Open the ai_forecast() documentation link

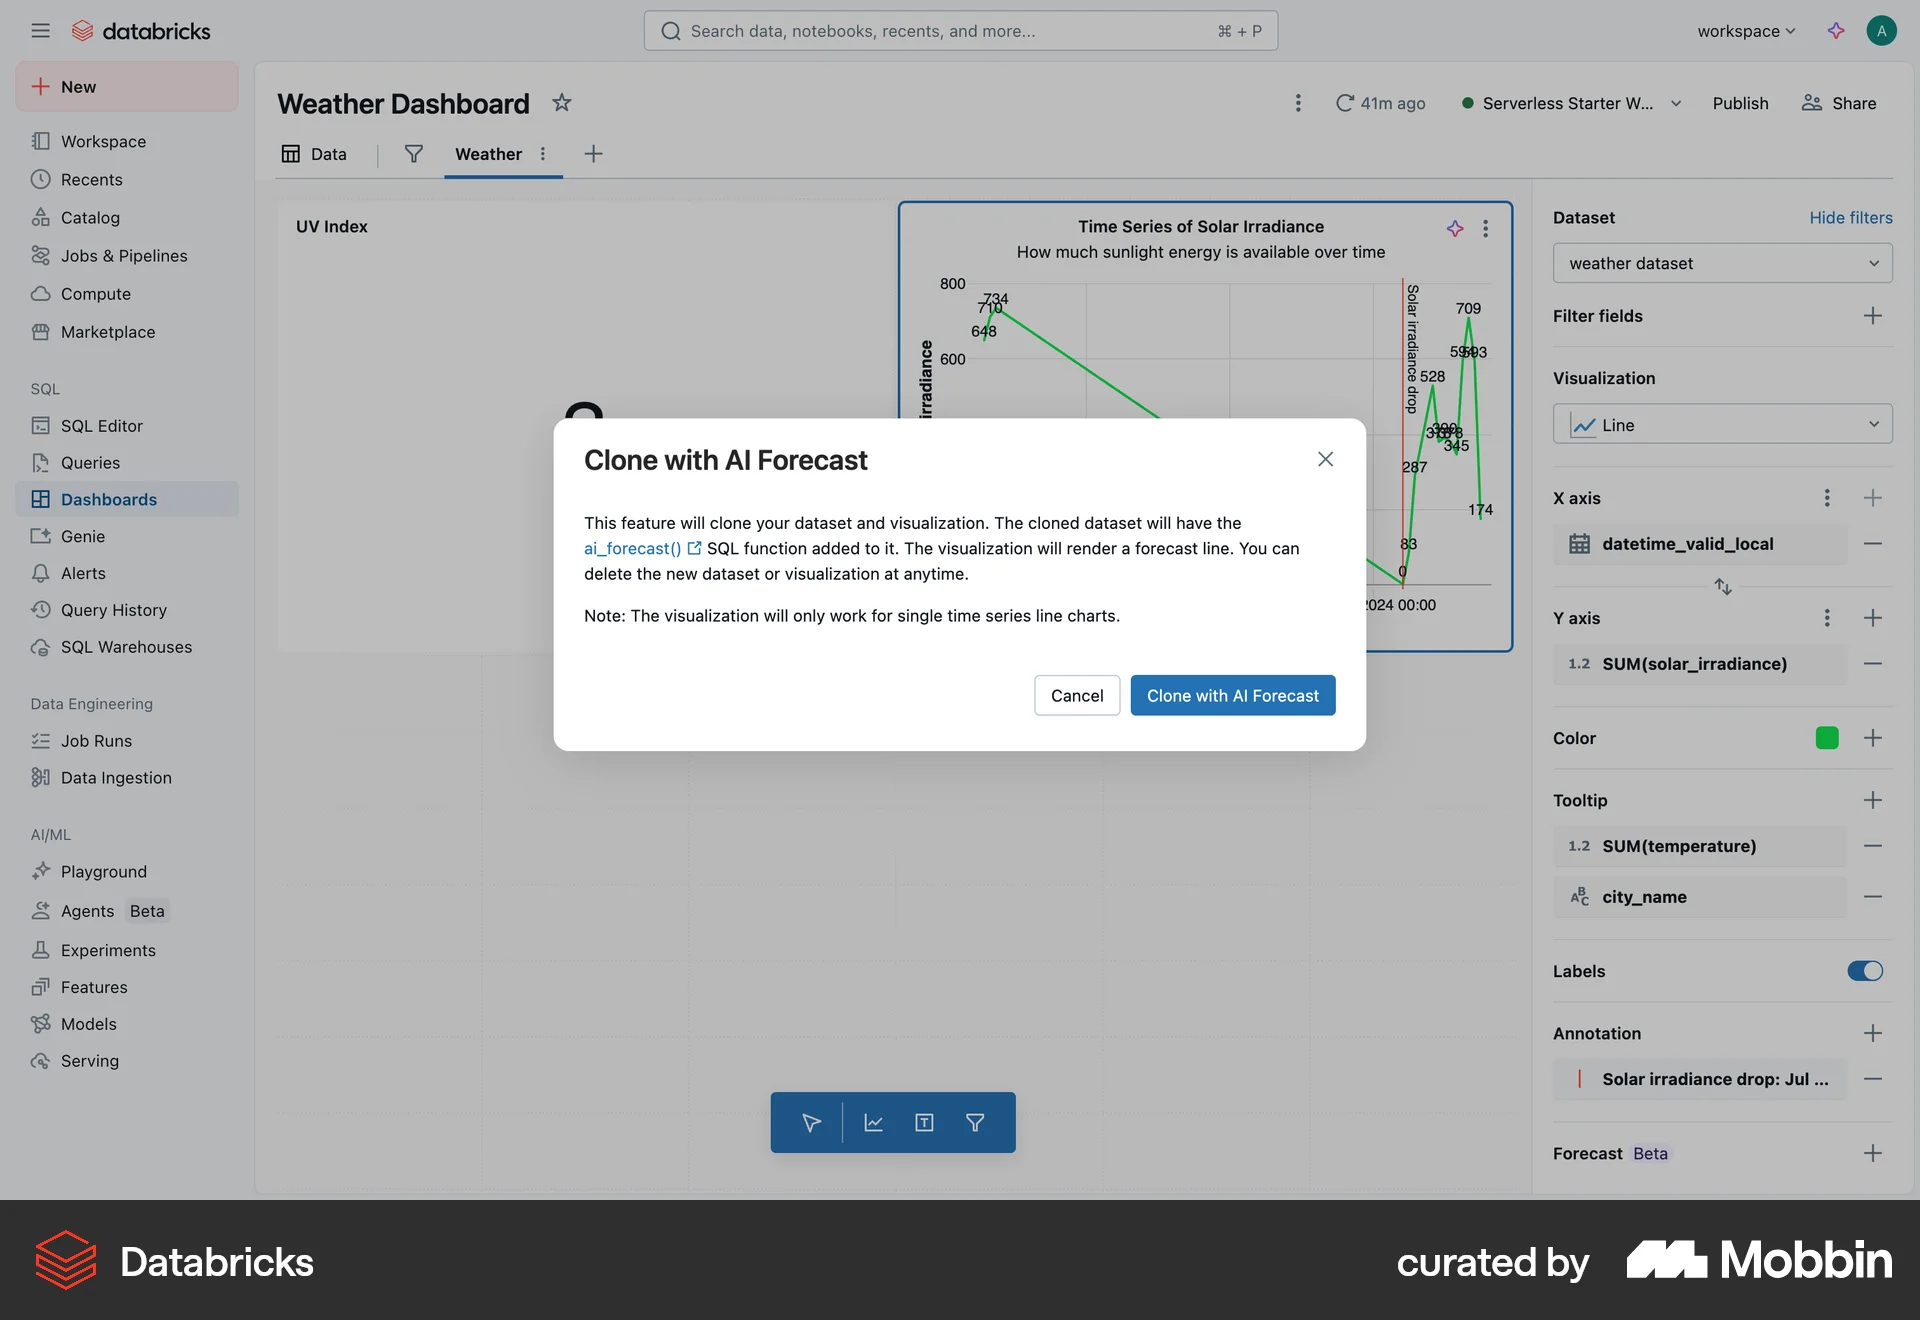pos(634,548)
